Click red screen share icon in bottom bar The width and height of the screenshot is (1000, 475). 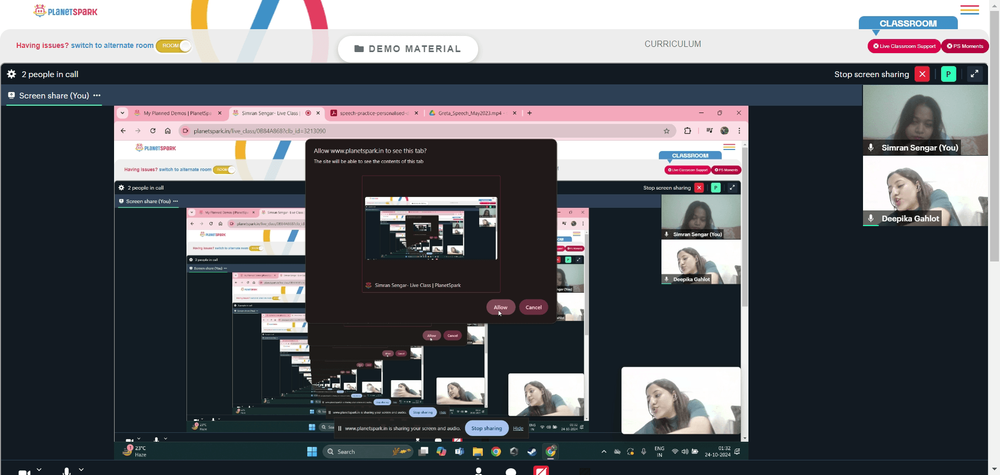tap(541, 471)
